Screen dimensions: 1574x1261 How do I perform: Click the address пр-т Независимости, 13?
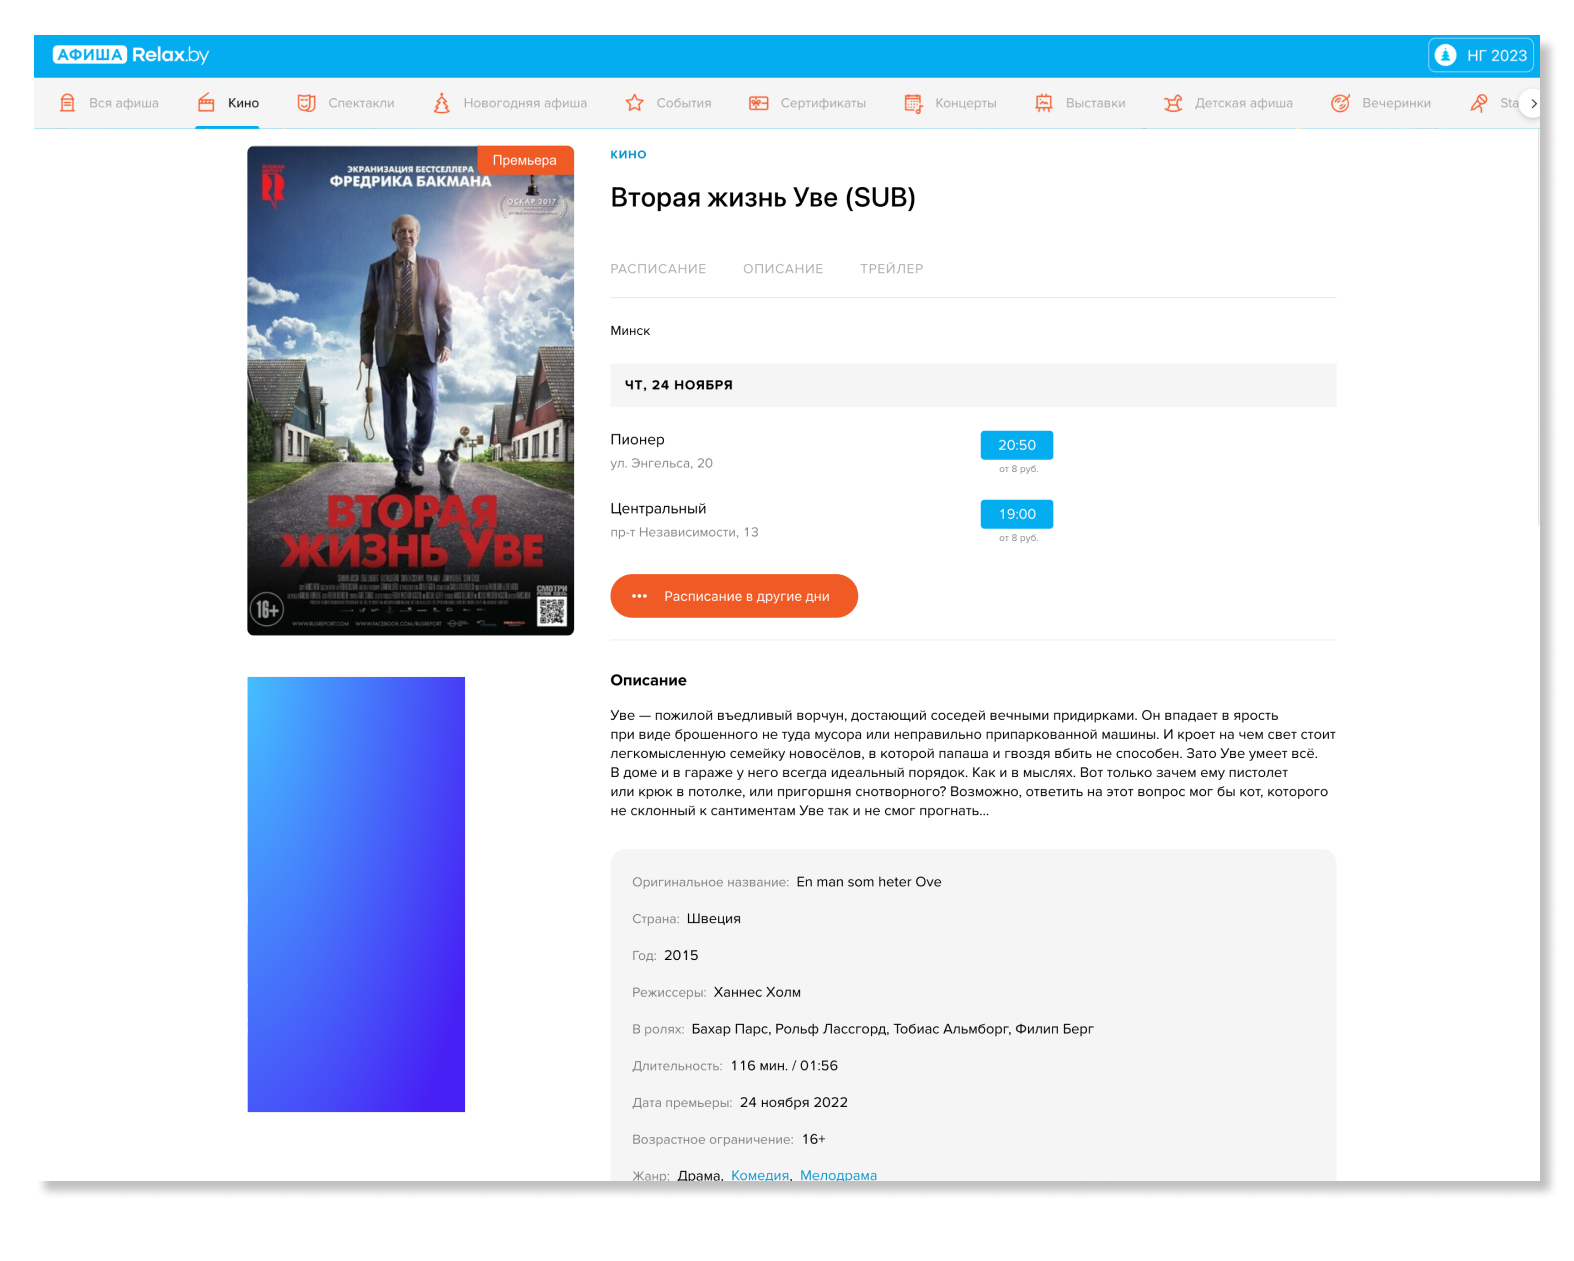click(684, 532)
